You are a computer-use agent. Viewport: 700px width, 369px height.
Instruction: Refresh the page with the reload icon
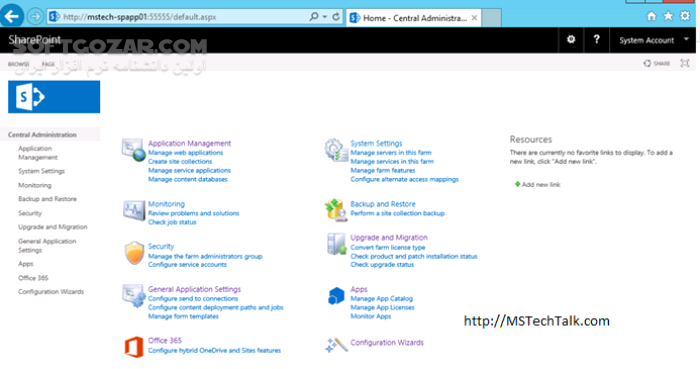[336, 17]
